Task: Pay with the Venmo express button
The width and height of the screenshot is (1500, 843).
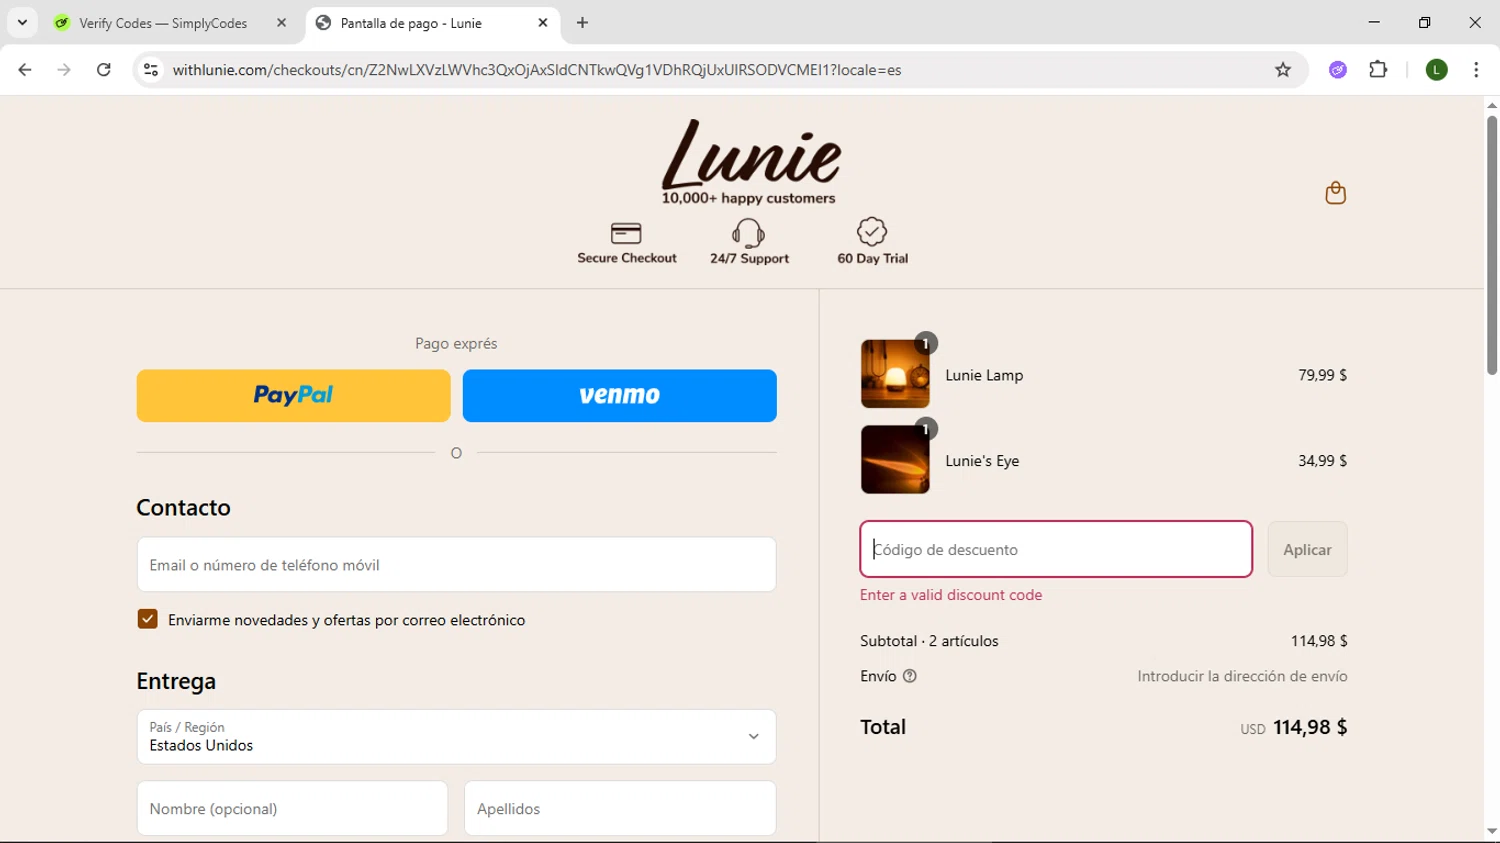Action: tap(619, 395)
